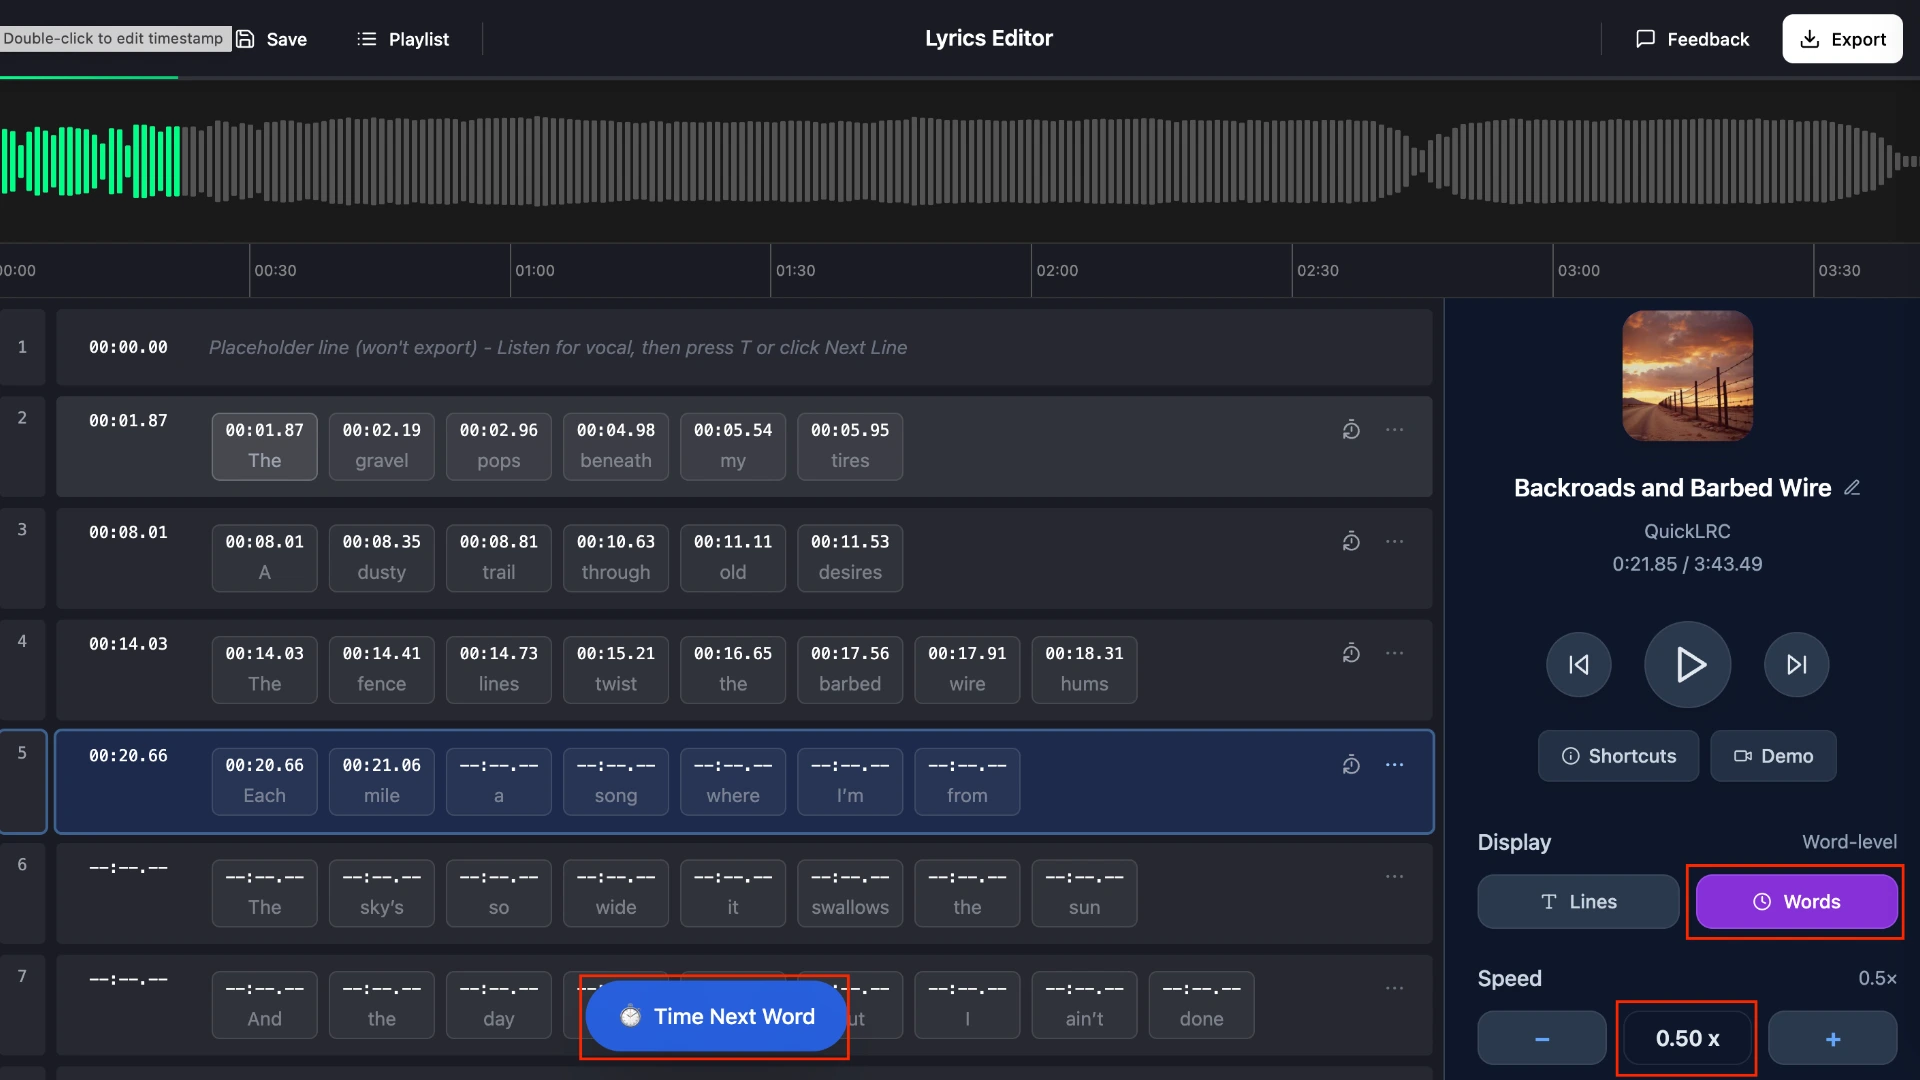
Task: Click the retime icon on line 5
Action: click(1351, 765)
